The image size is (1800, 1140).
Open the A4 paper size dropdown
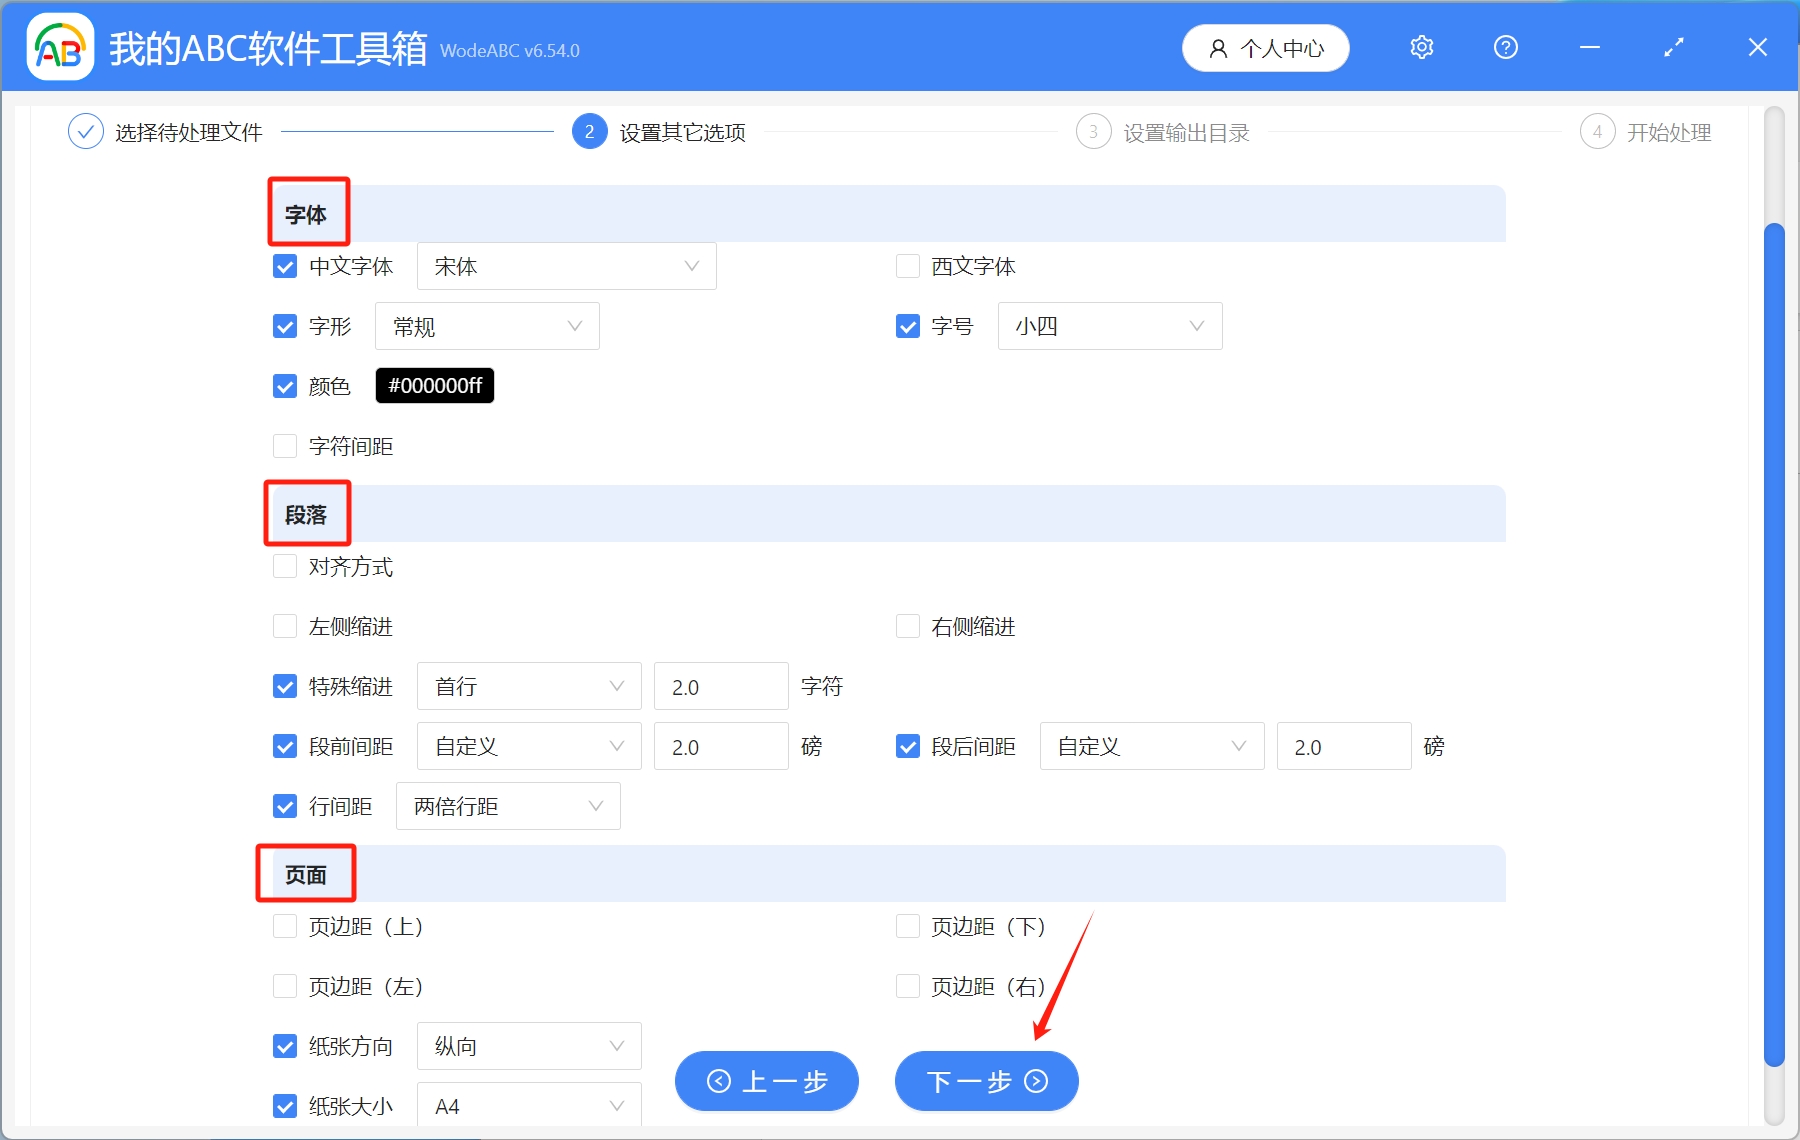(529, 1105)
